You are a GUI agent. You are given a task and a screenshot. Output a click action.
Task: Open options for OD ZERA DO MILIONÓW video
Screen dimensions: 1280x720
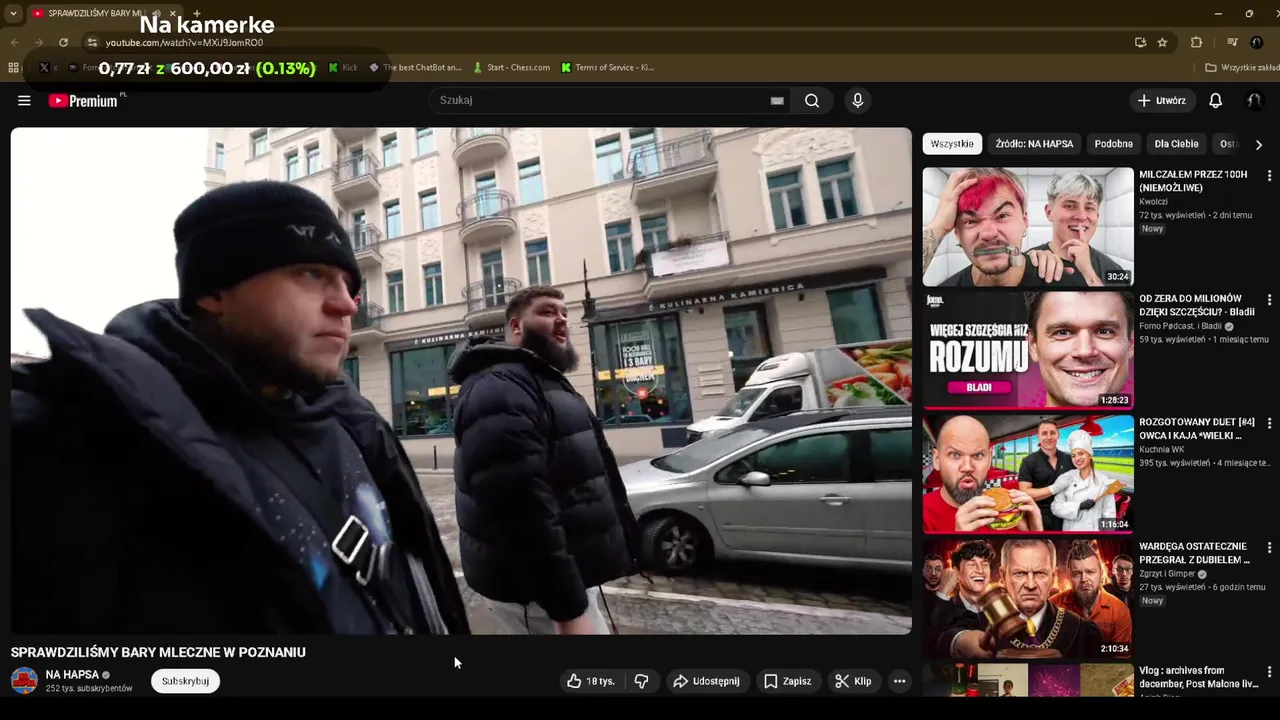[x=1269, y=299]
